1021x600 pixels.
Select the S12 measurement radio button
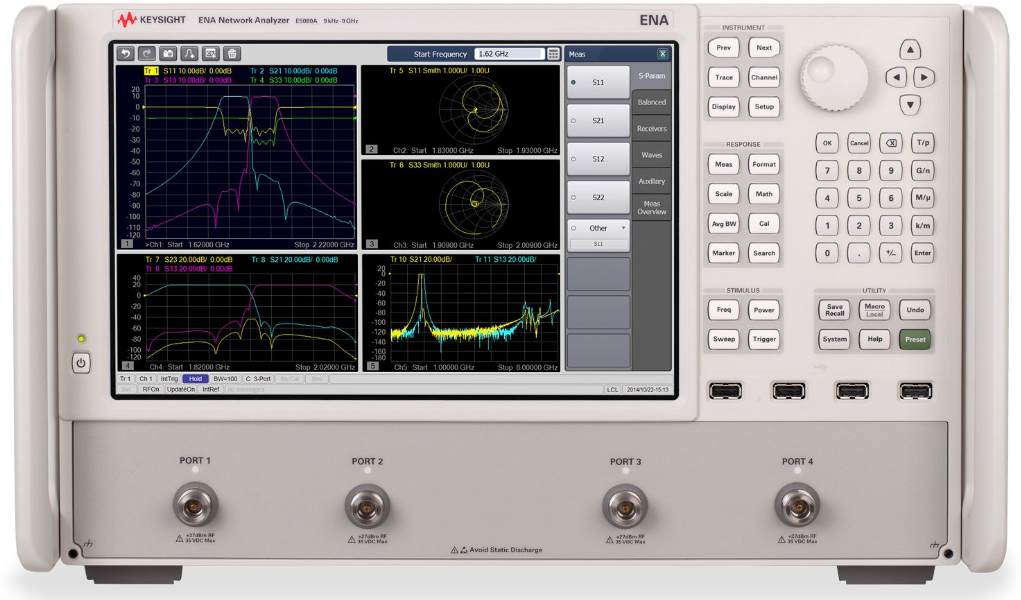pyautogui.click(x=598, y=159)
